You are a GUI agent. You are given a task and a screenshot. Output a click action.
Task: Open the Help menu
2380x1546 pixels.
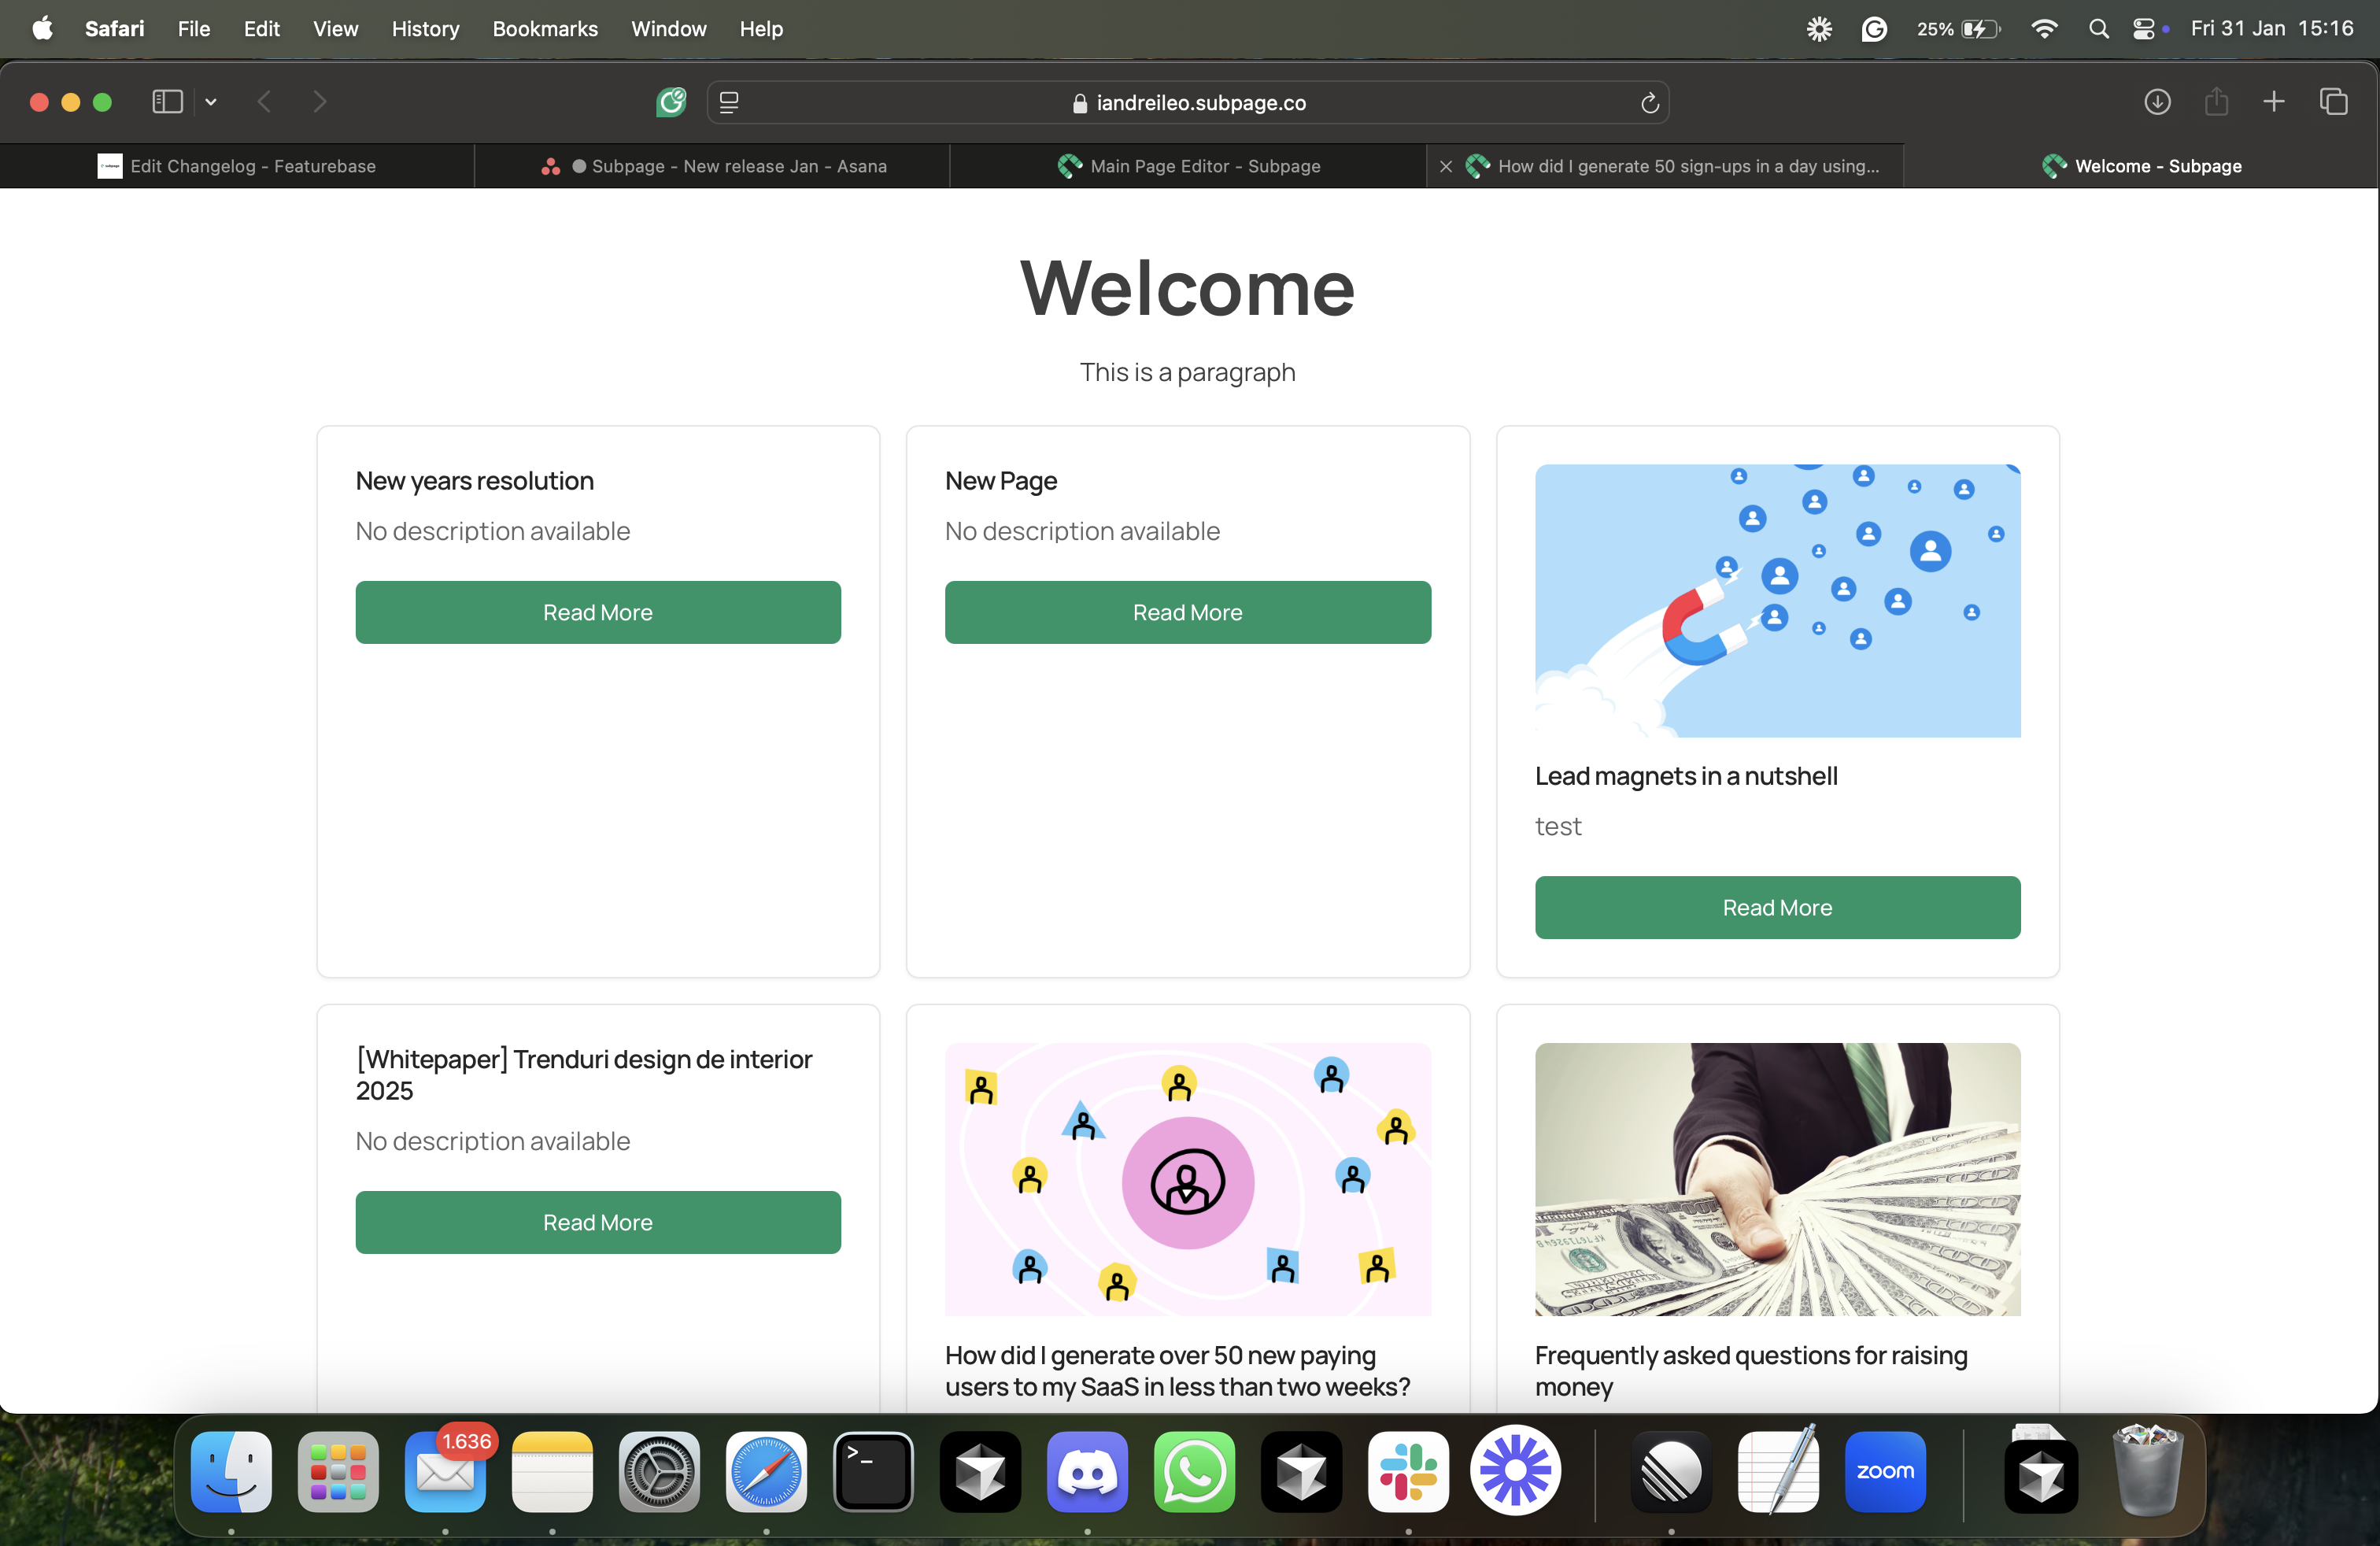pos(761,28)
